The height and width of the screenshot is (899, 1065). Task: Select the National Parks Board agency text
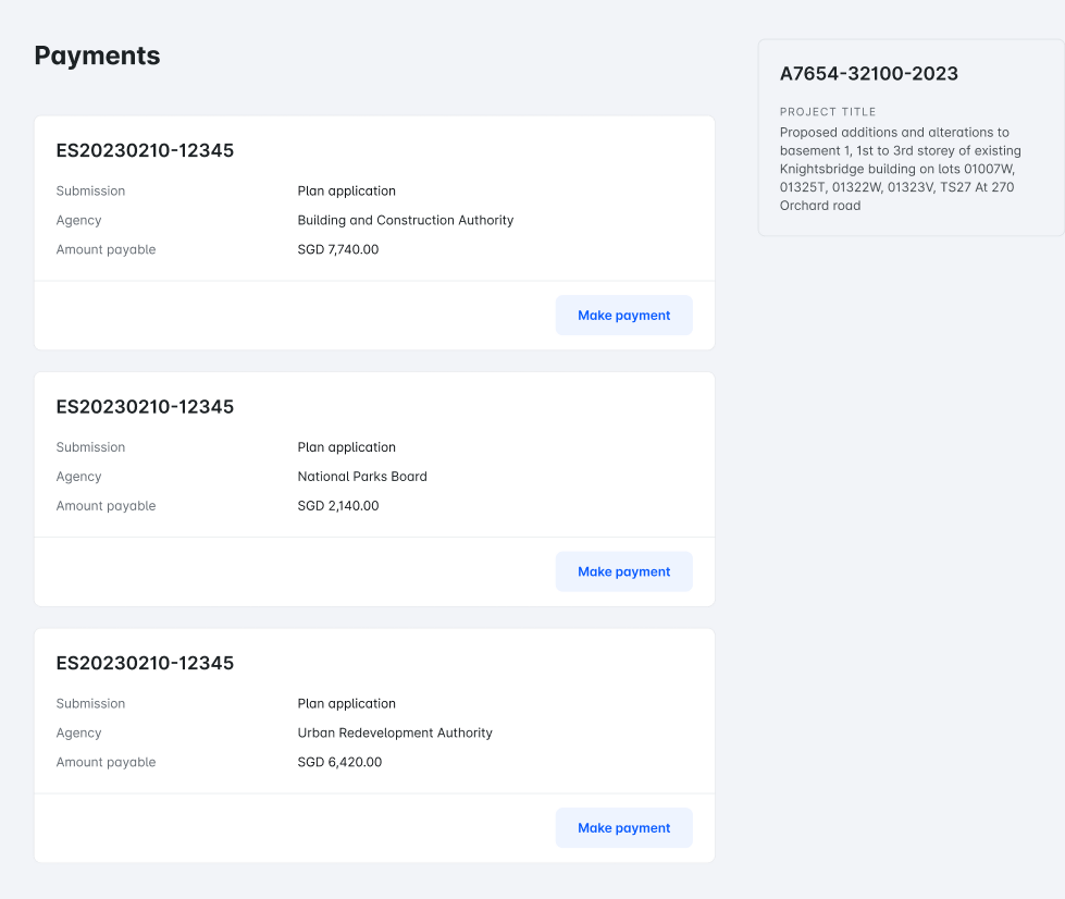362,477
